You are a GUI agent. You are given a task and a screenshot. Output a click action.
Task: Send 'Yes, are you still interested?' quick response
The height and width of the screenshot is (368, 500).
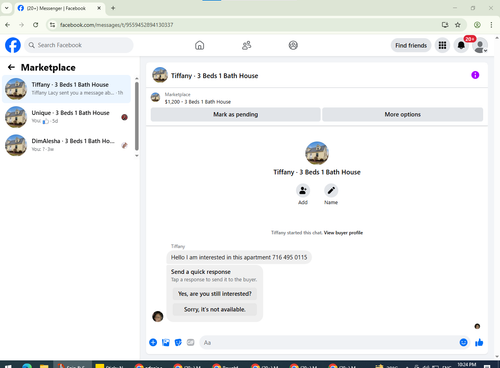click(x=215, y=294)
